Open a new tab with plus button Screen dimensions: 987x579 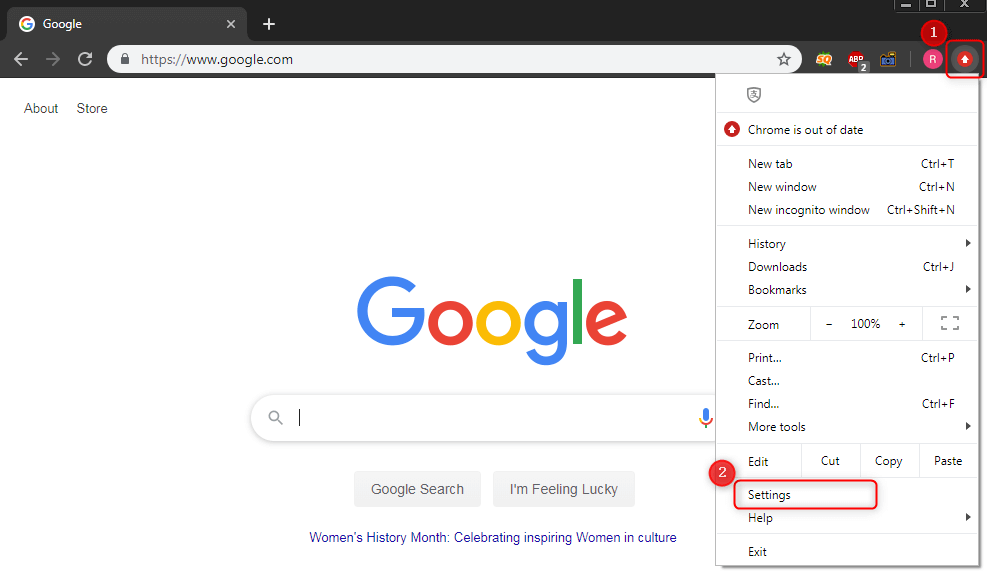(x=269, y=24)
